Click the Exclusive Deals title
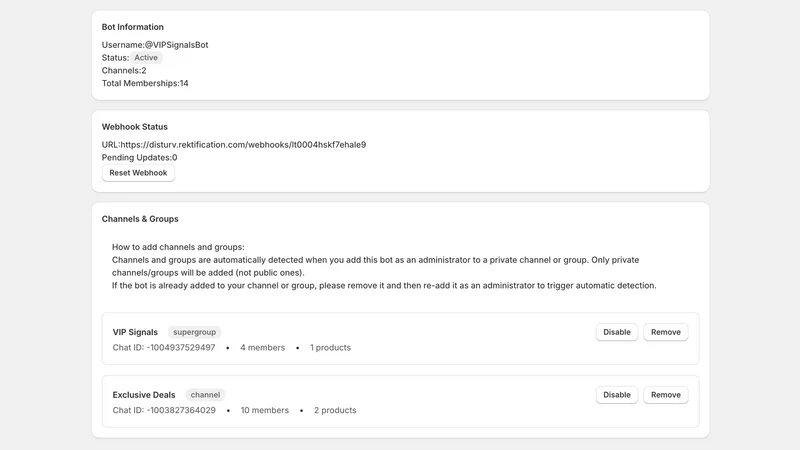This screenshot has height=450, width=800. (x=144, y=395)
